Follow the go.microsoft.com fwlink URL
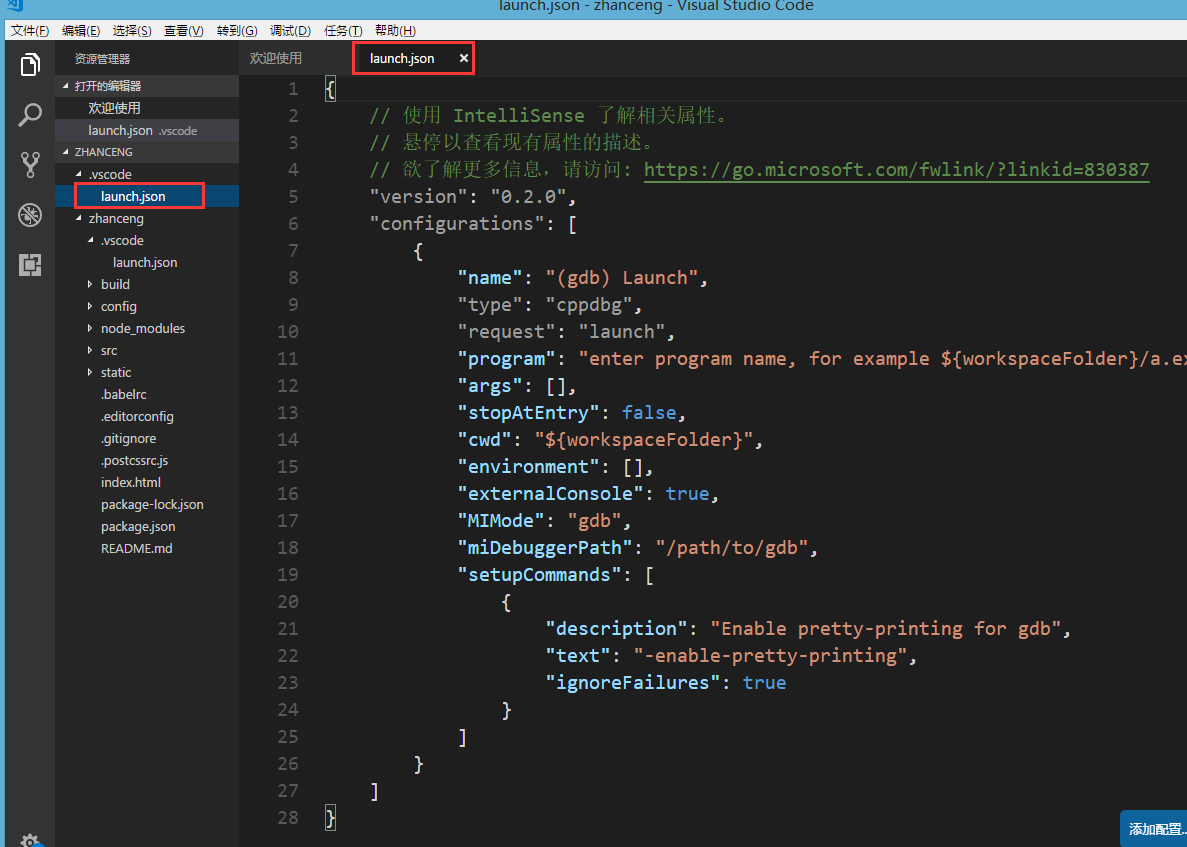1187x847 pixels. click(896, 170)
